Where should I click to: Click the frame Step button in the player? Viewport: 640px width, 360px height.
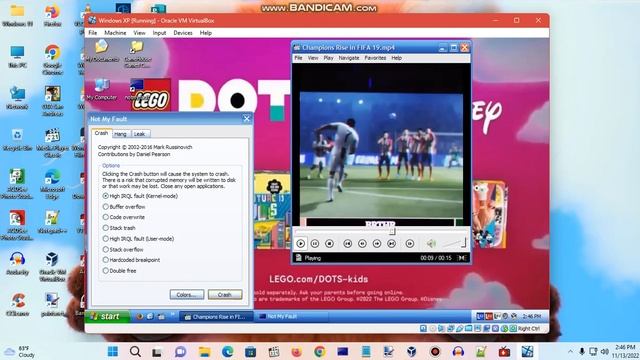(x=409, y=244)
